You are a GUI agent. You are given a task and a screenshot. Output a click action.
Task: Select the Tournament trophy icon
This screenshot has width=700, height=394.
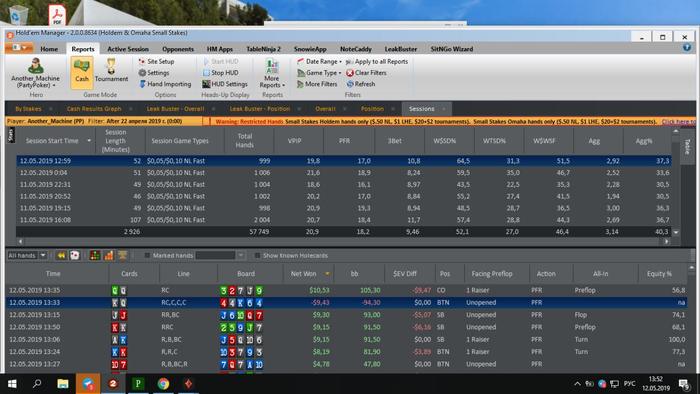coord(111,71)
